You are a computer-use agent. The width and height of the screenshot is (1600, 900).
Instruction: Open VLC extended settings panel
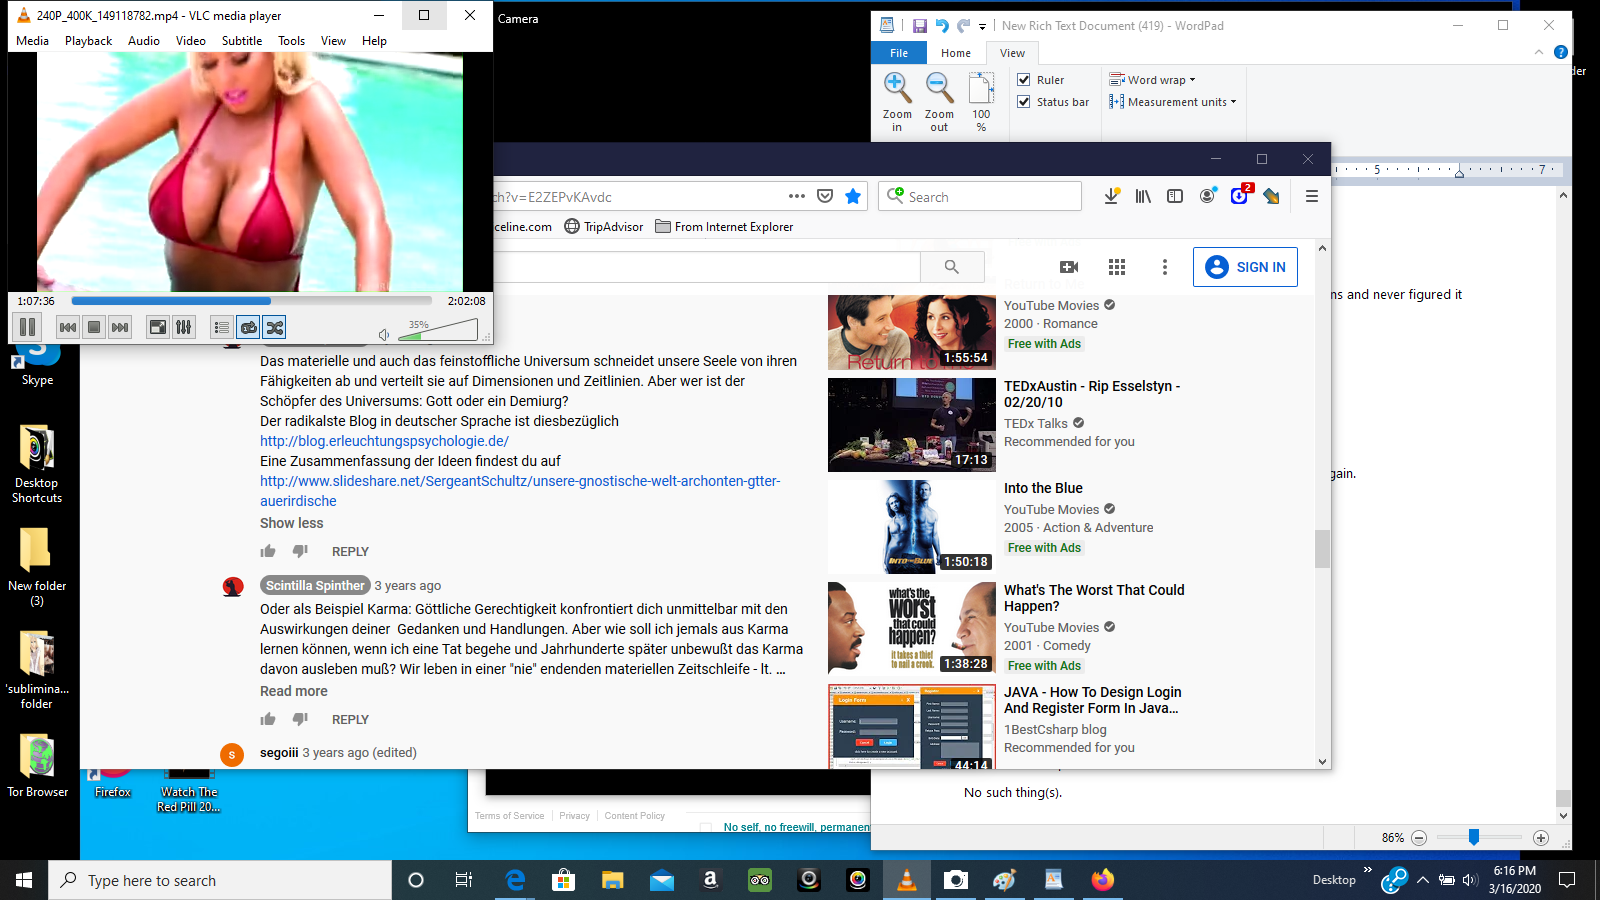click(x=184, y=327)
